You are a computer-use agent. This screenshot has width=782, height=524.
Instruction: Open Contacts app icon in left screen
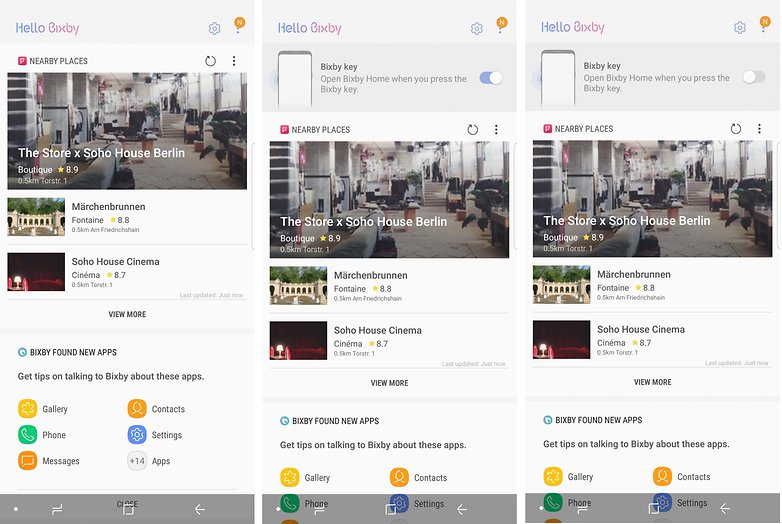[137, 409]
